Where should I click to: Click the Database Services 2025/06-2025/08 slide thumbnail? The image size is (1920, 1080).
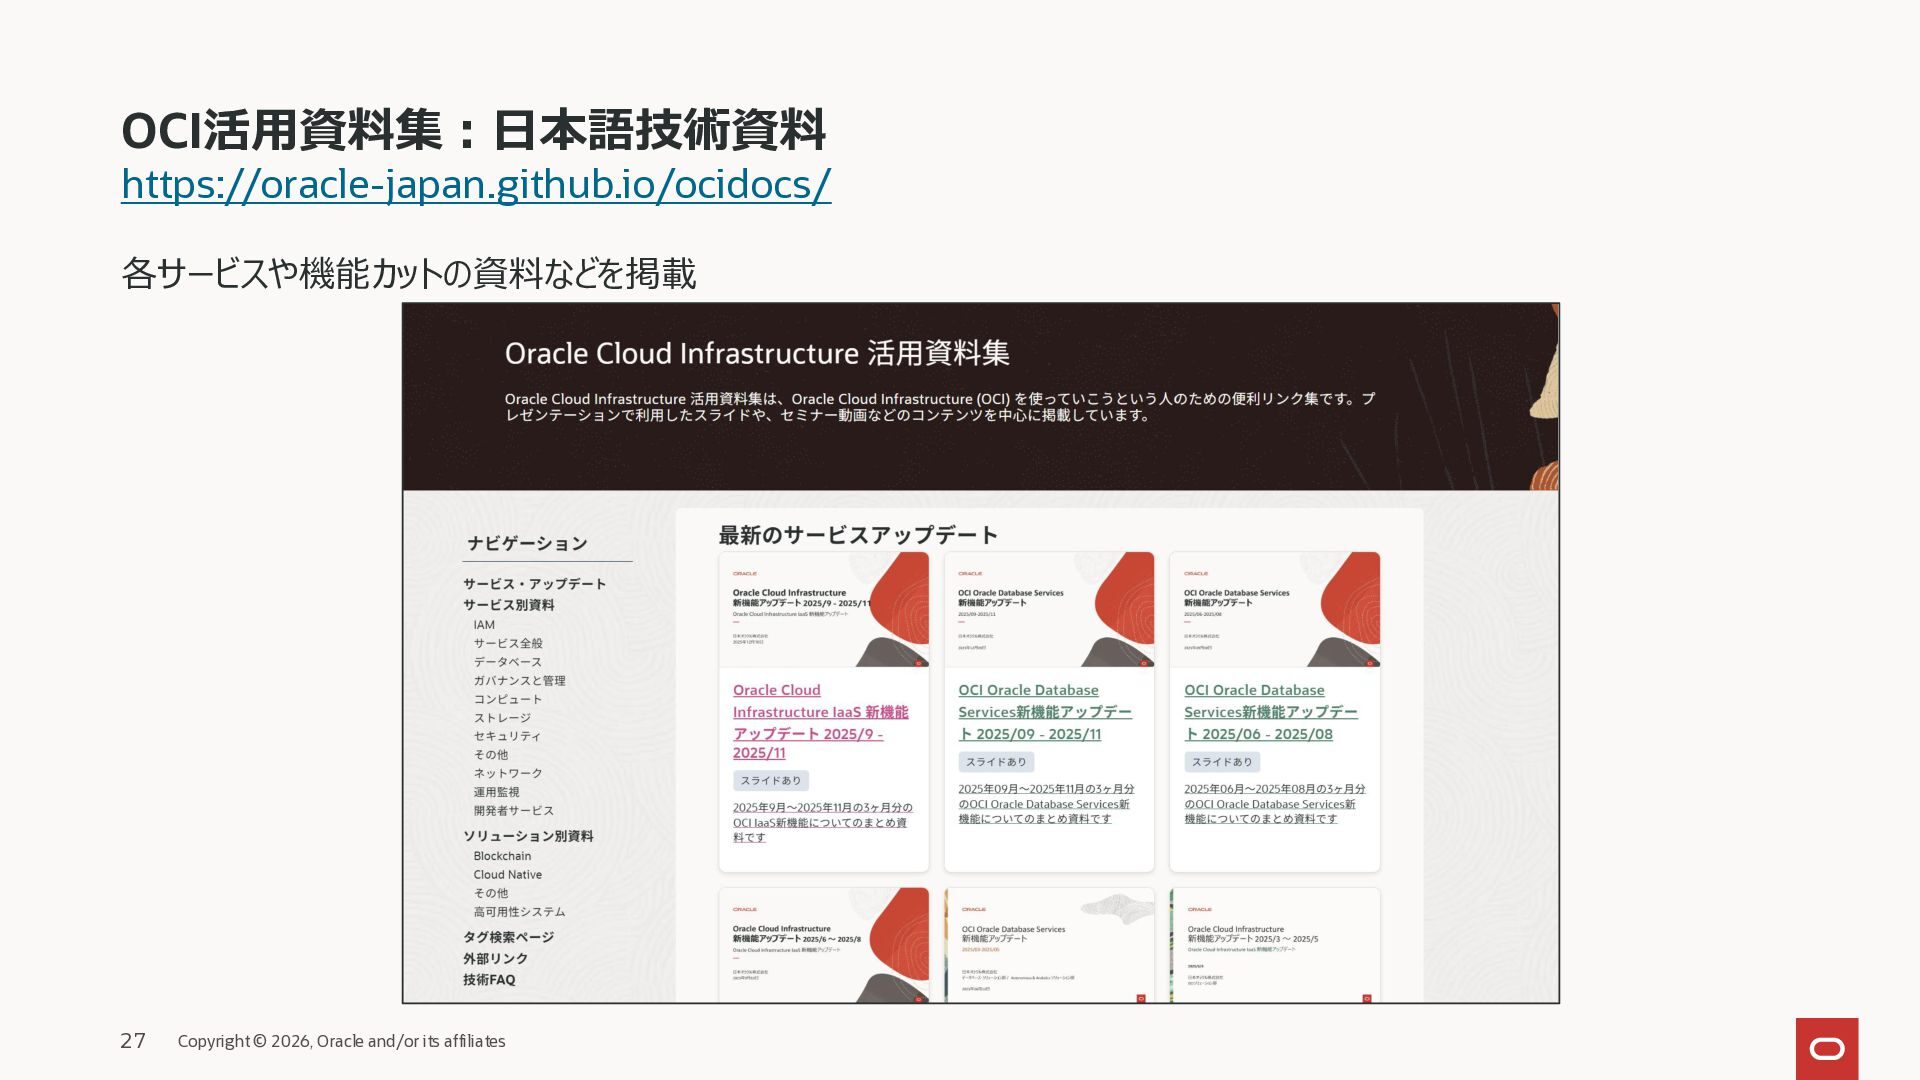(1274, 609)
